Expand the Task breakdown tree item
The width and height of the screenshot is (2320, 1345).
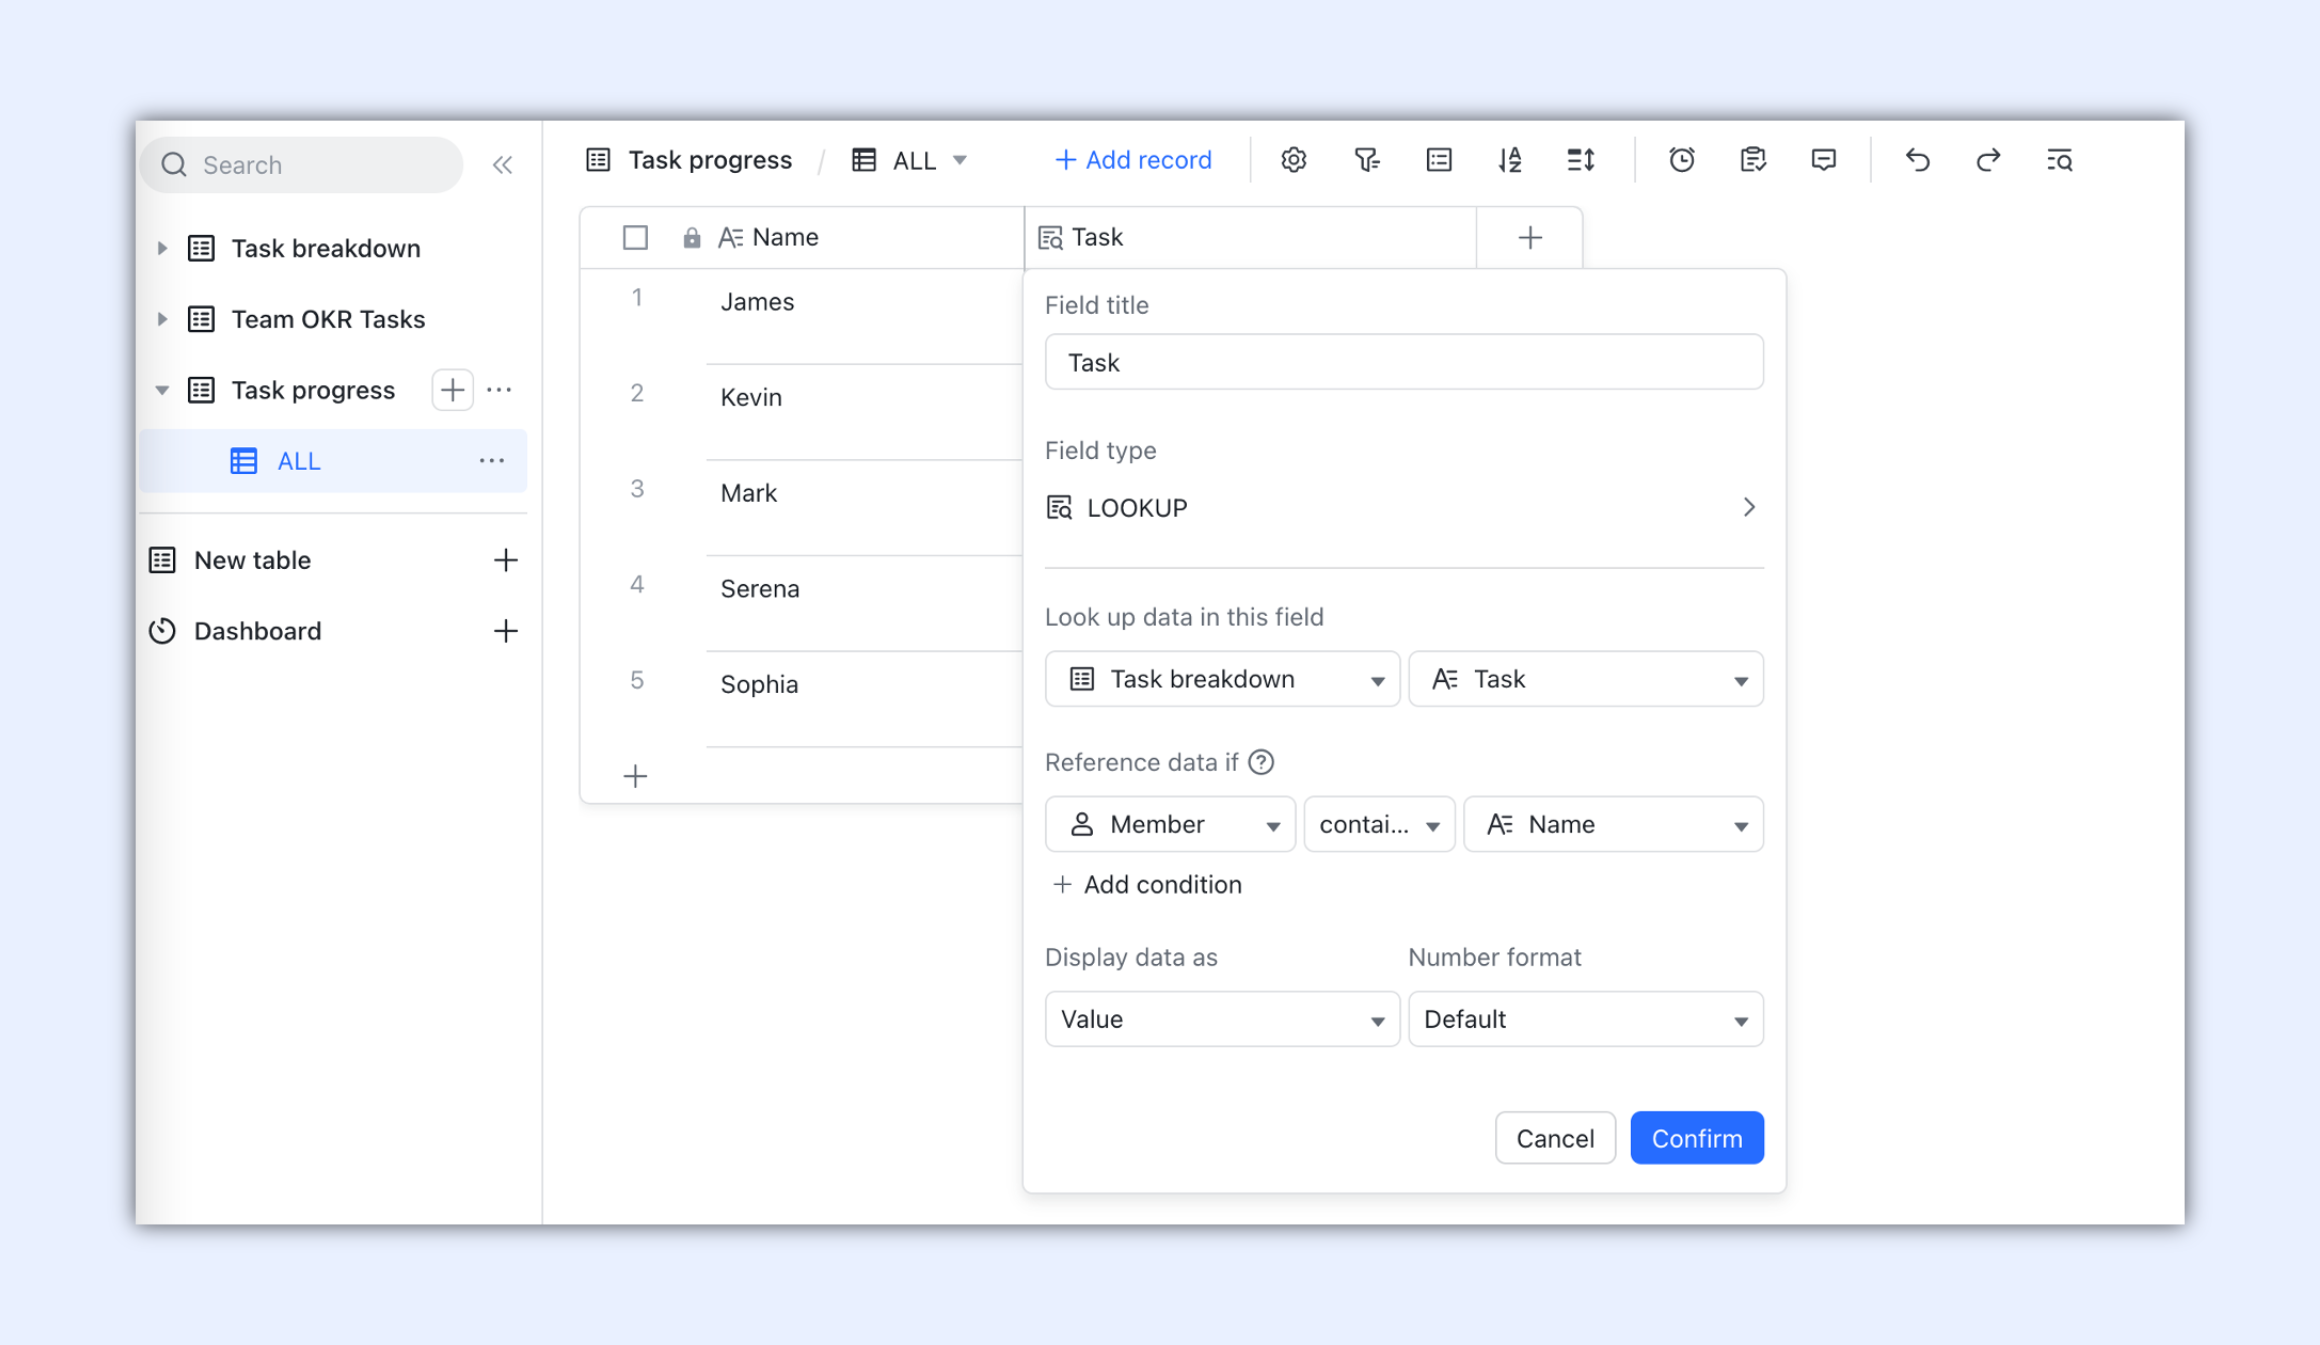[x=162, y=248]
